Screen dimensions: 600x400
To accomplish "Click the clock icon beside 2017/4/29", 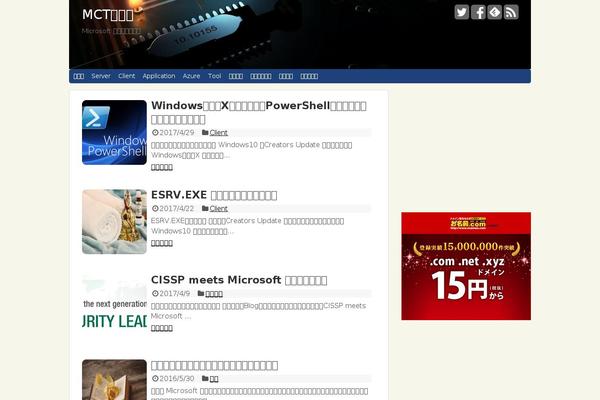I will pyautogui.click(x=155, y=132).
